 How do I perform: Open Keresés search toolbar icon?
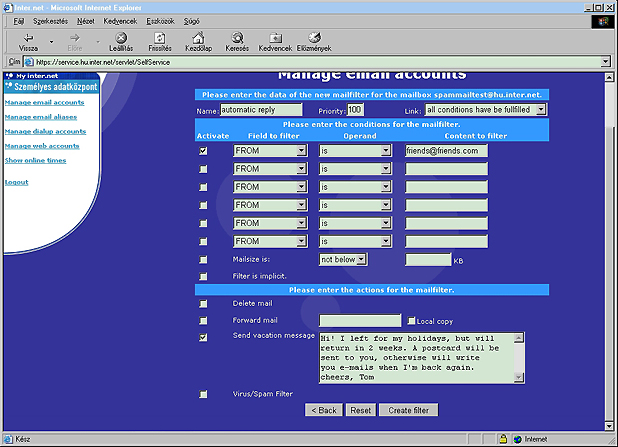(x=237, y=37)
